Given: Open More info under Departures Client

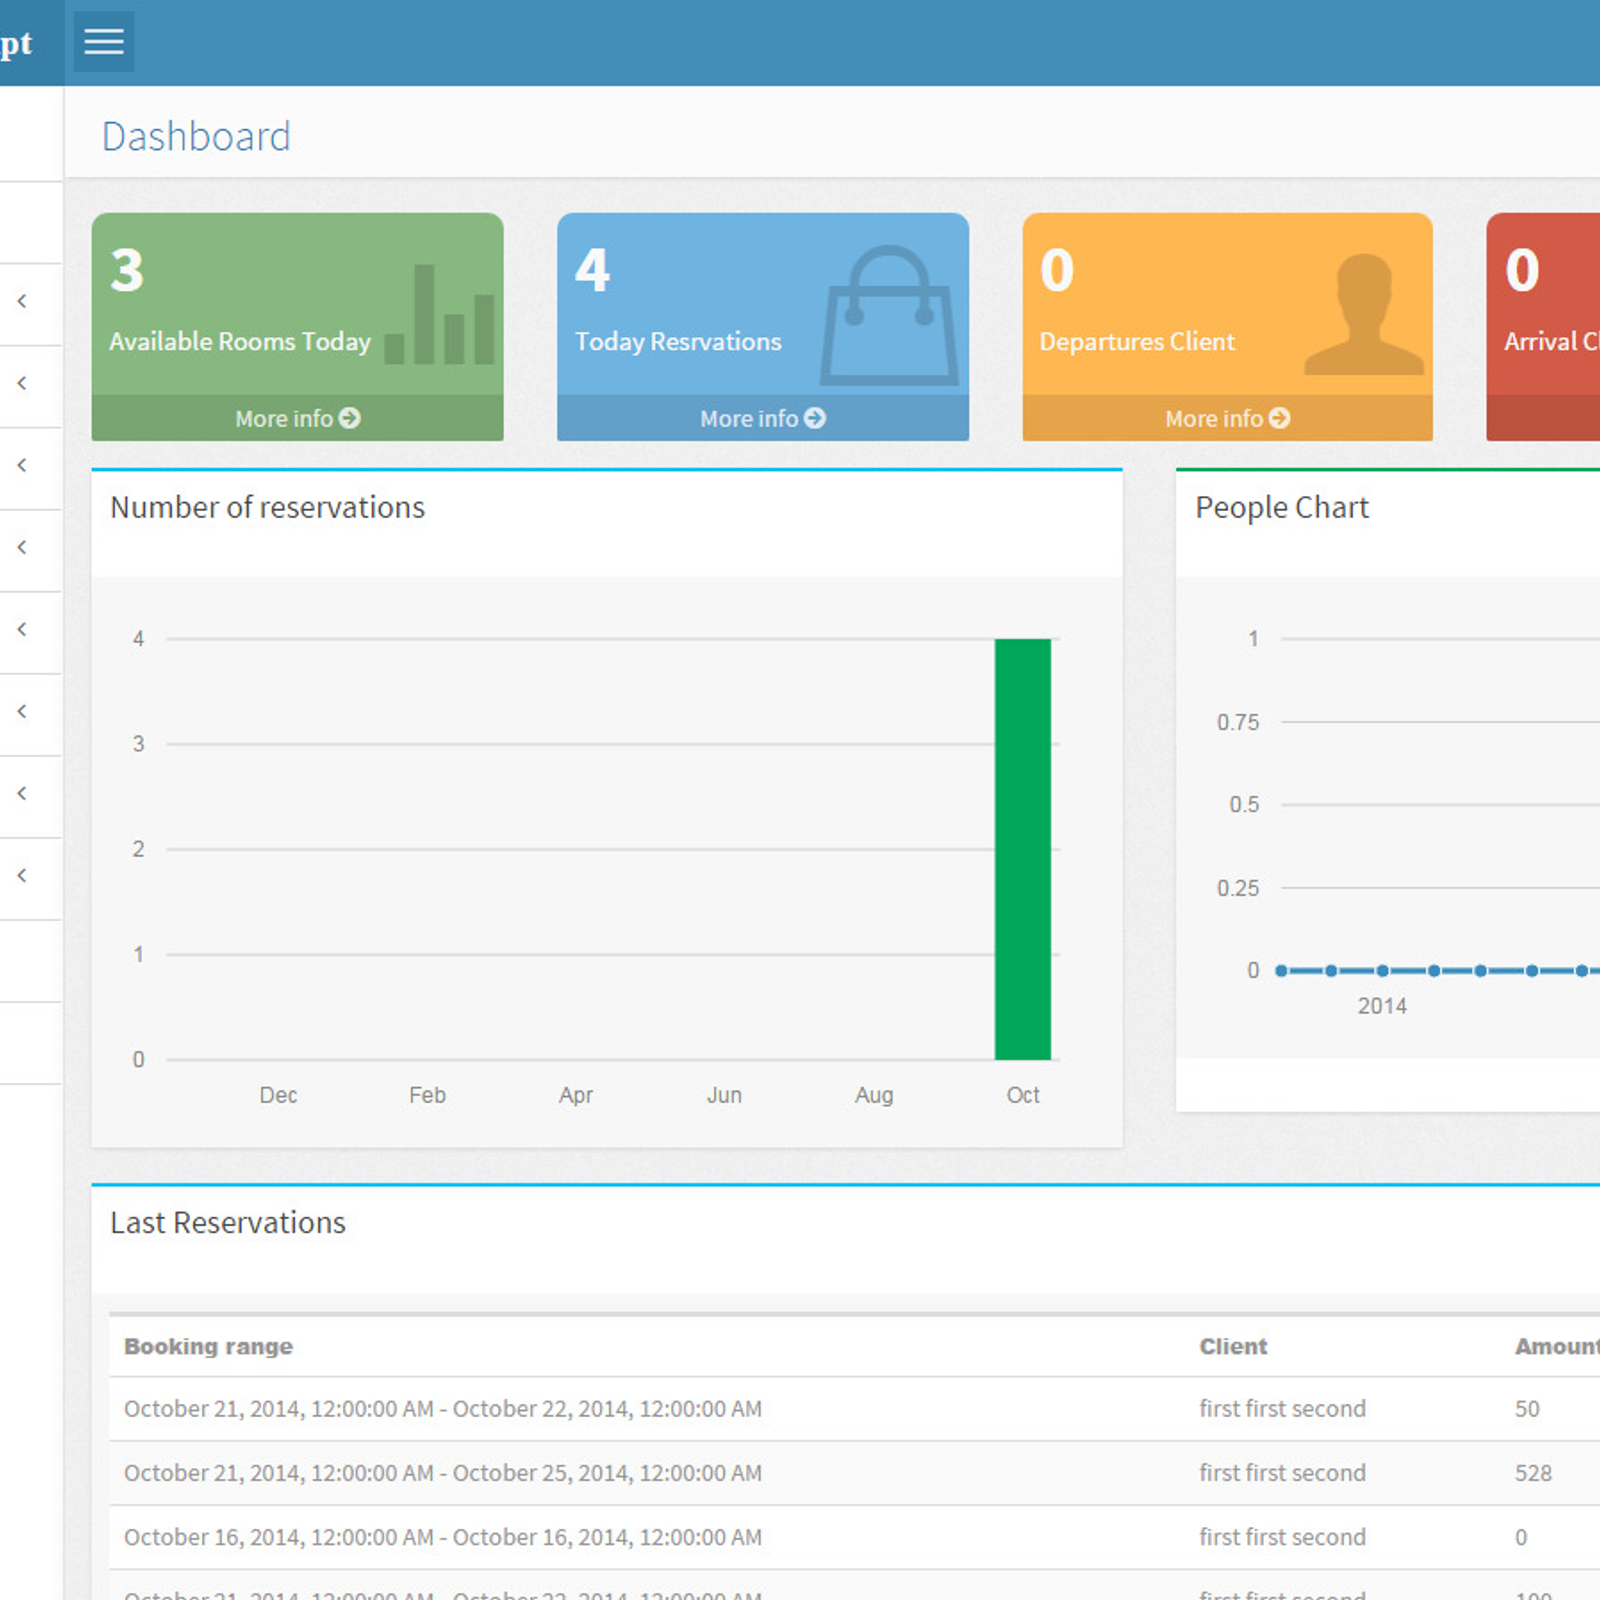Looking at the screenshot, I should coord(1227,418).
